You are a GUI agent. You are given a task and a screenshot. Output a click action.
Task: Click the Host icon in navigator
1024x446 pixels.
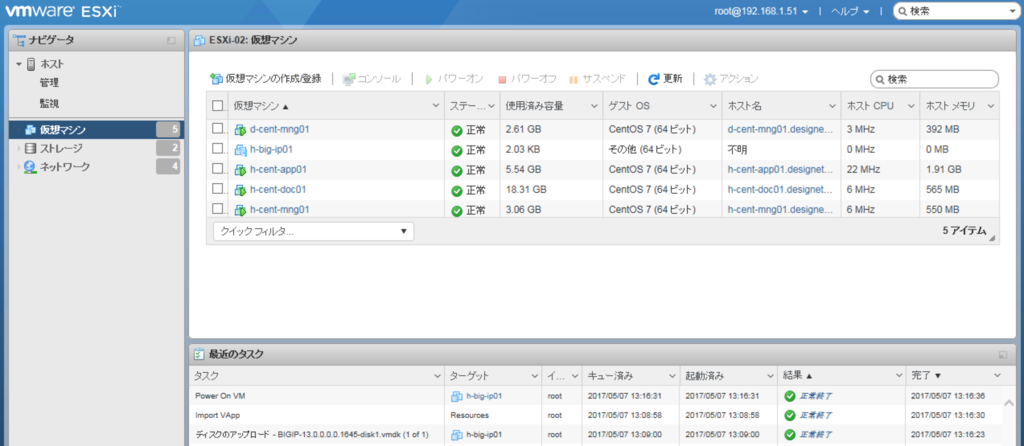(x=31, y=64)
